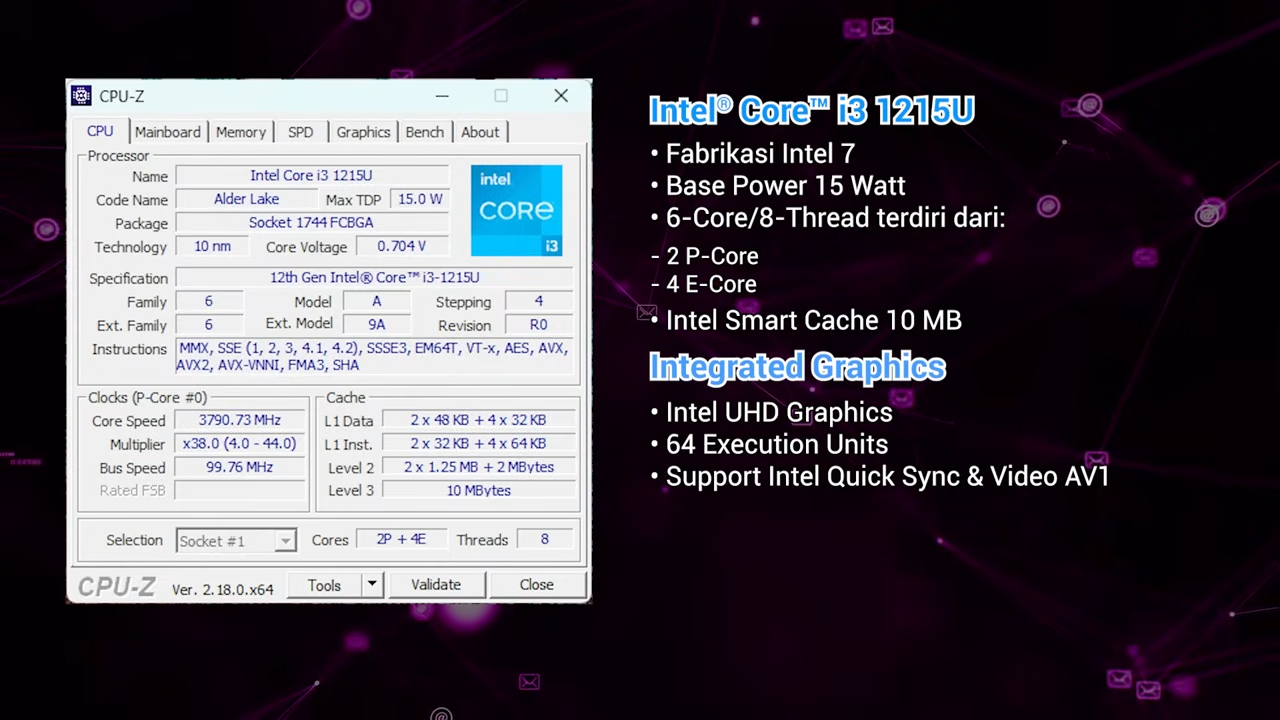Screen dimensions: 1280x720
Task: Close CPU-Z using the title bar X
Action: tap(561, 96)
